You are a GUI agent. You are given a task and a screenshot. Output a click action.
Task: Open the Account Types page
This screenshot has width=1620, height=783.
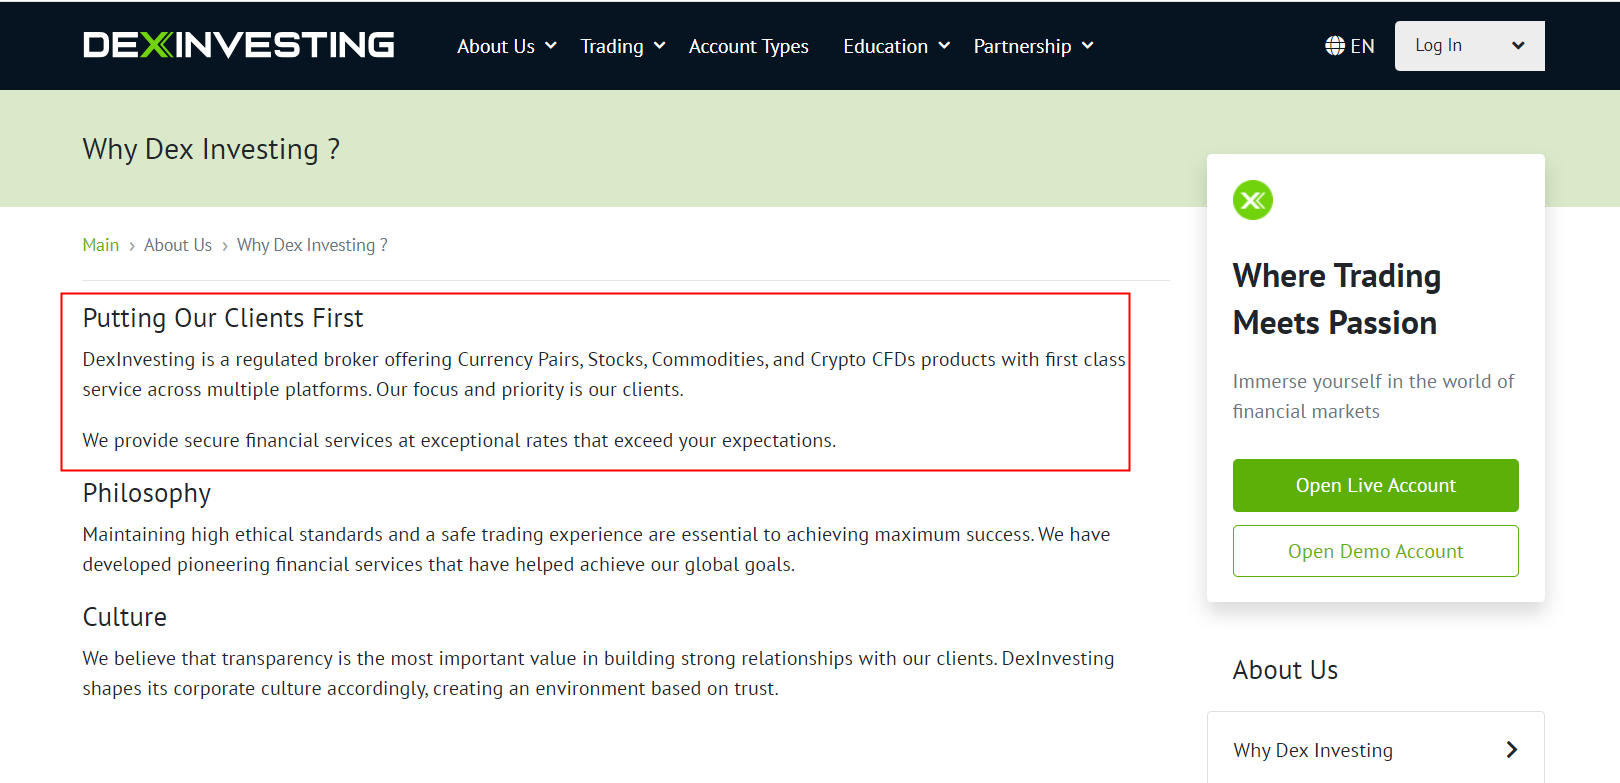point(748,46)
